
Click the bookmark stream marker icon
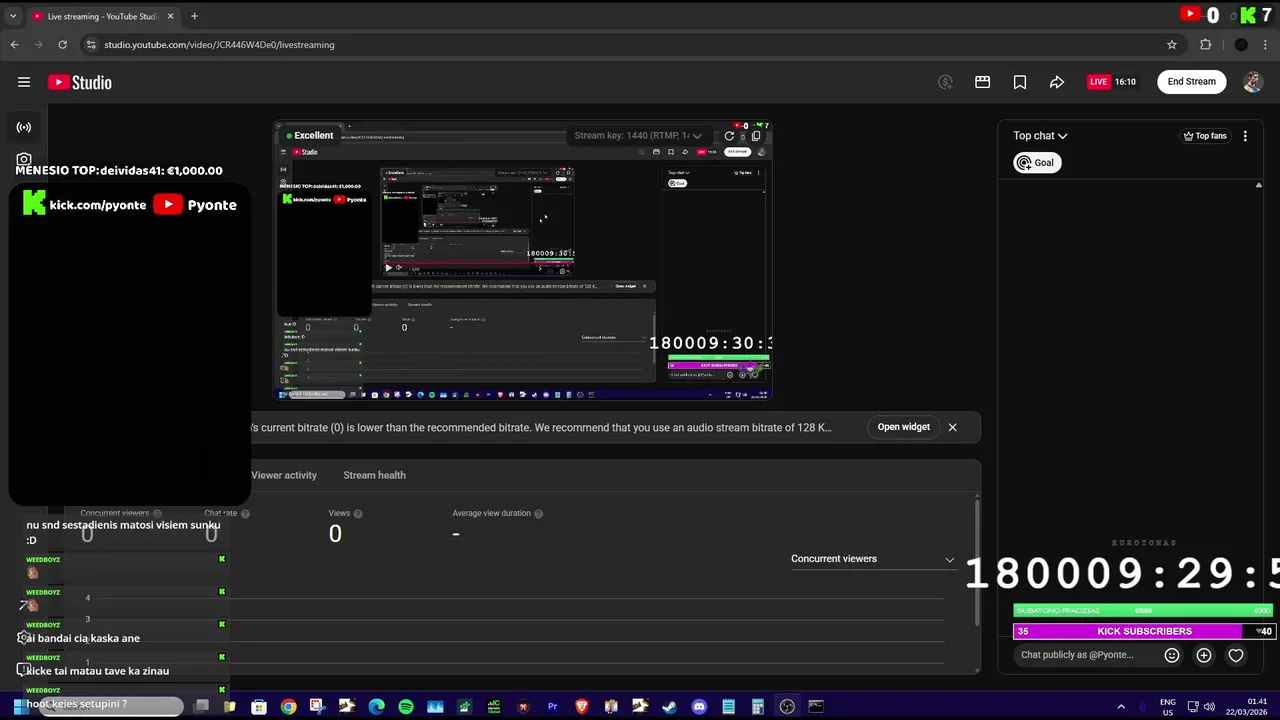[x=1020, y=82]
